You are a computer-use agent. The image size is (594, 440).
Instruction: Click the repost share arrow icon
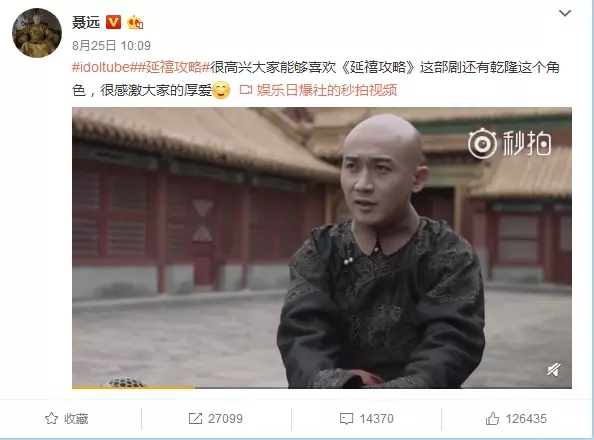click(195, 418)
